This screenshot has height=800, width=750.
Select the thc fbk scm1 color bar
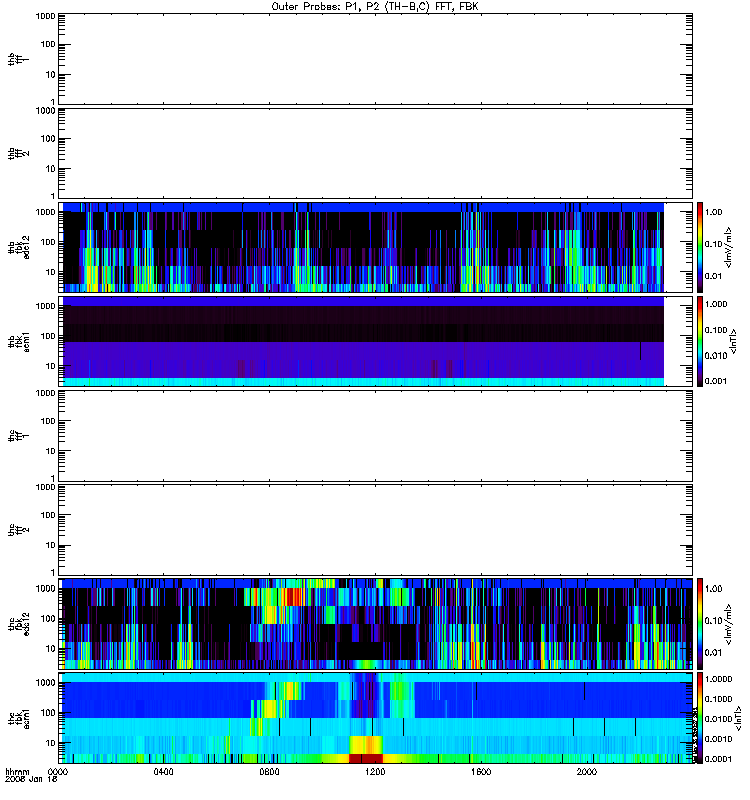point(700,718)
